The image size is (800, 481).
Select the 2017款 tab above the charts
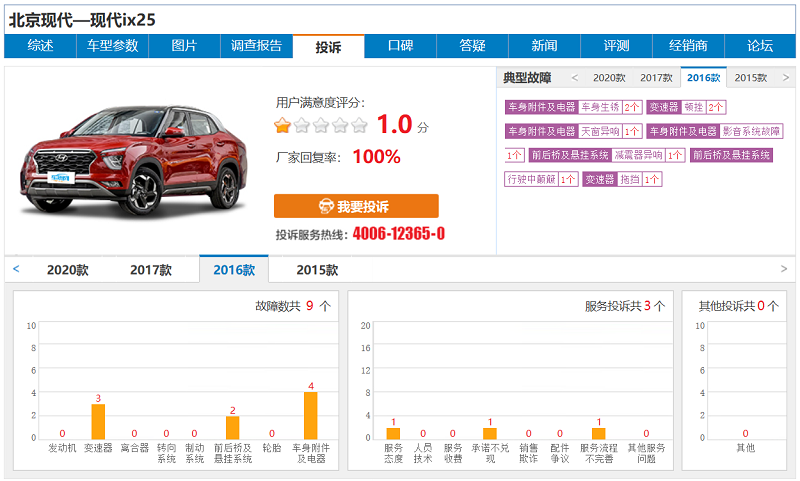pos(151,270)
